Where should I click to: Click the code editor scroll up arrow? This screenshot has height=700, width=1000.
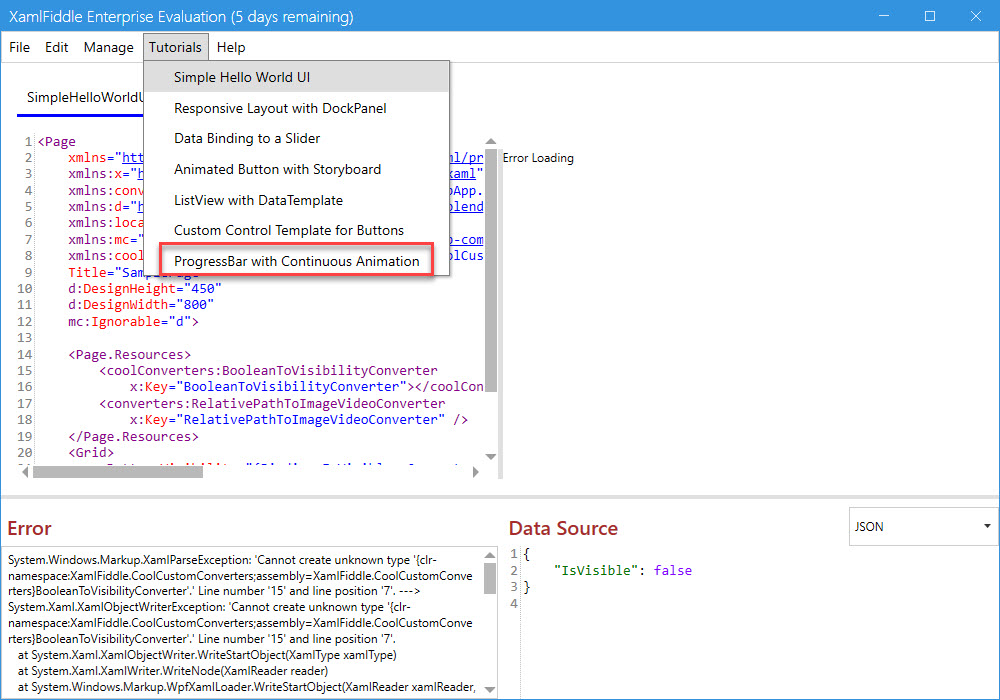pyautogui.click(x=490, y=142)
